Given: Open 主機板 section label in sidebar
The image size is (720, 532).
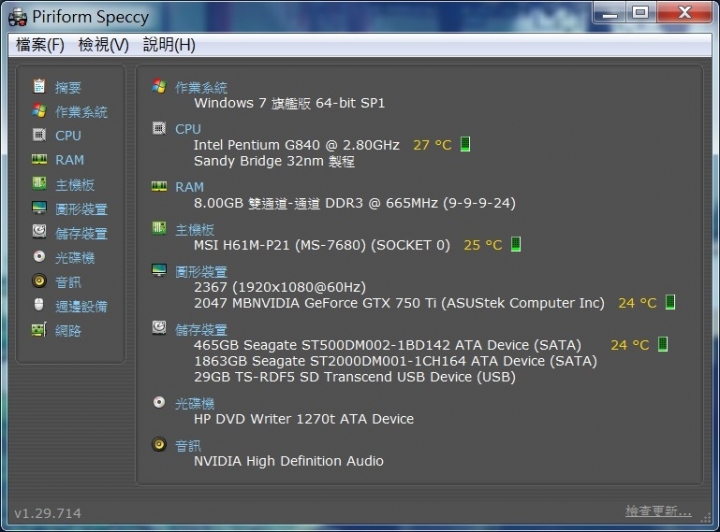Looking at the screenshot, I should [x=75, y=185].
